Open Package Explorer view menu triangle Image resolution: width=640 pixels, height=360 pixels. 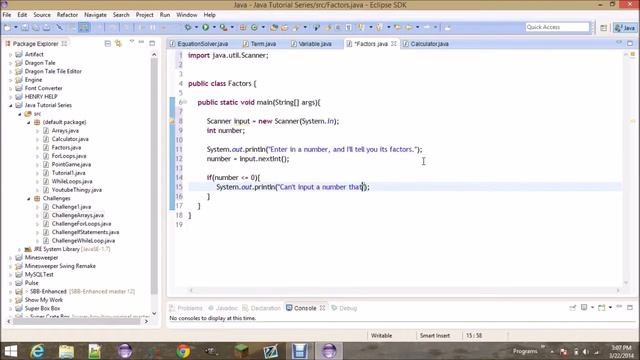(132, 42)
